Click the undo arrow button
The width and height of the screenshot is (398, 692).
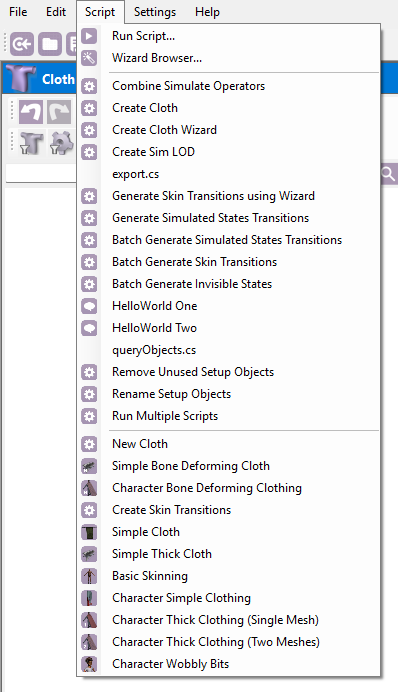(x=31, y=112)
